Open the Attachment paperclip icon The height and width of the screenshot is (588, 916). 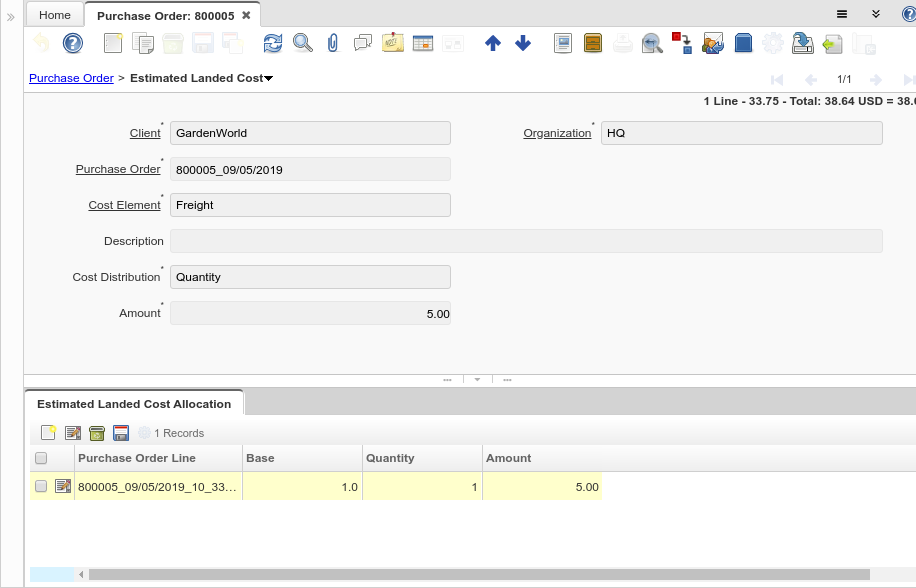coord(333,43)
